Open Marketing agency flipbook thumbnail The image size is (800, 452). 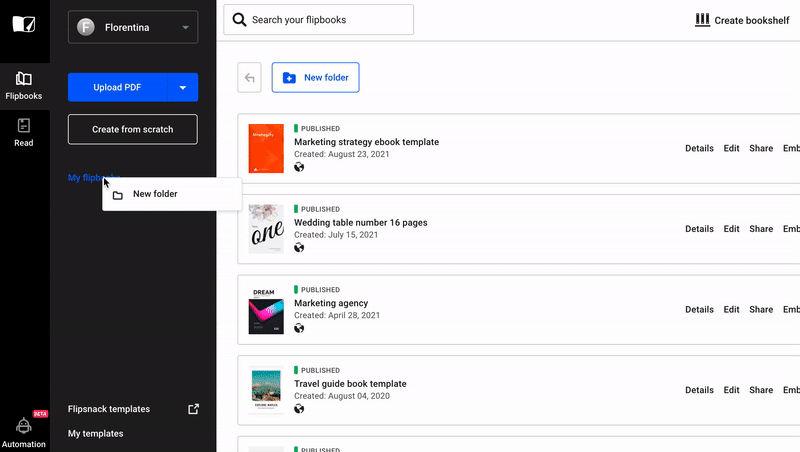(x=266, y=310)
